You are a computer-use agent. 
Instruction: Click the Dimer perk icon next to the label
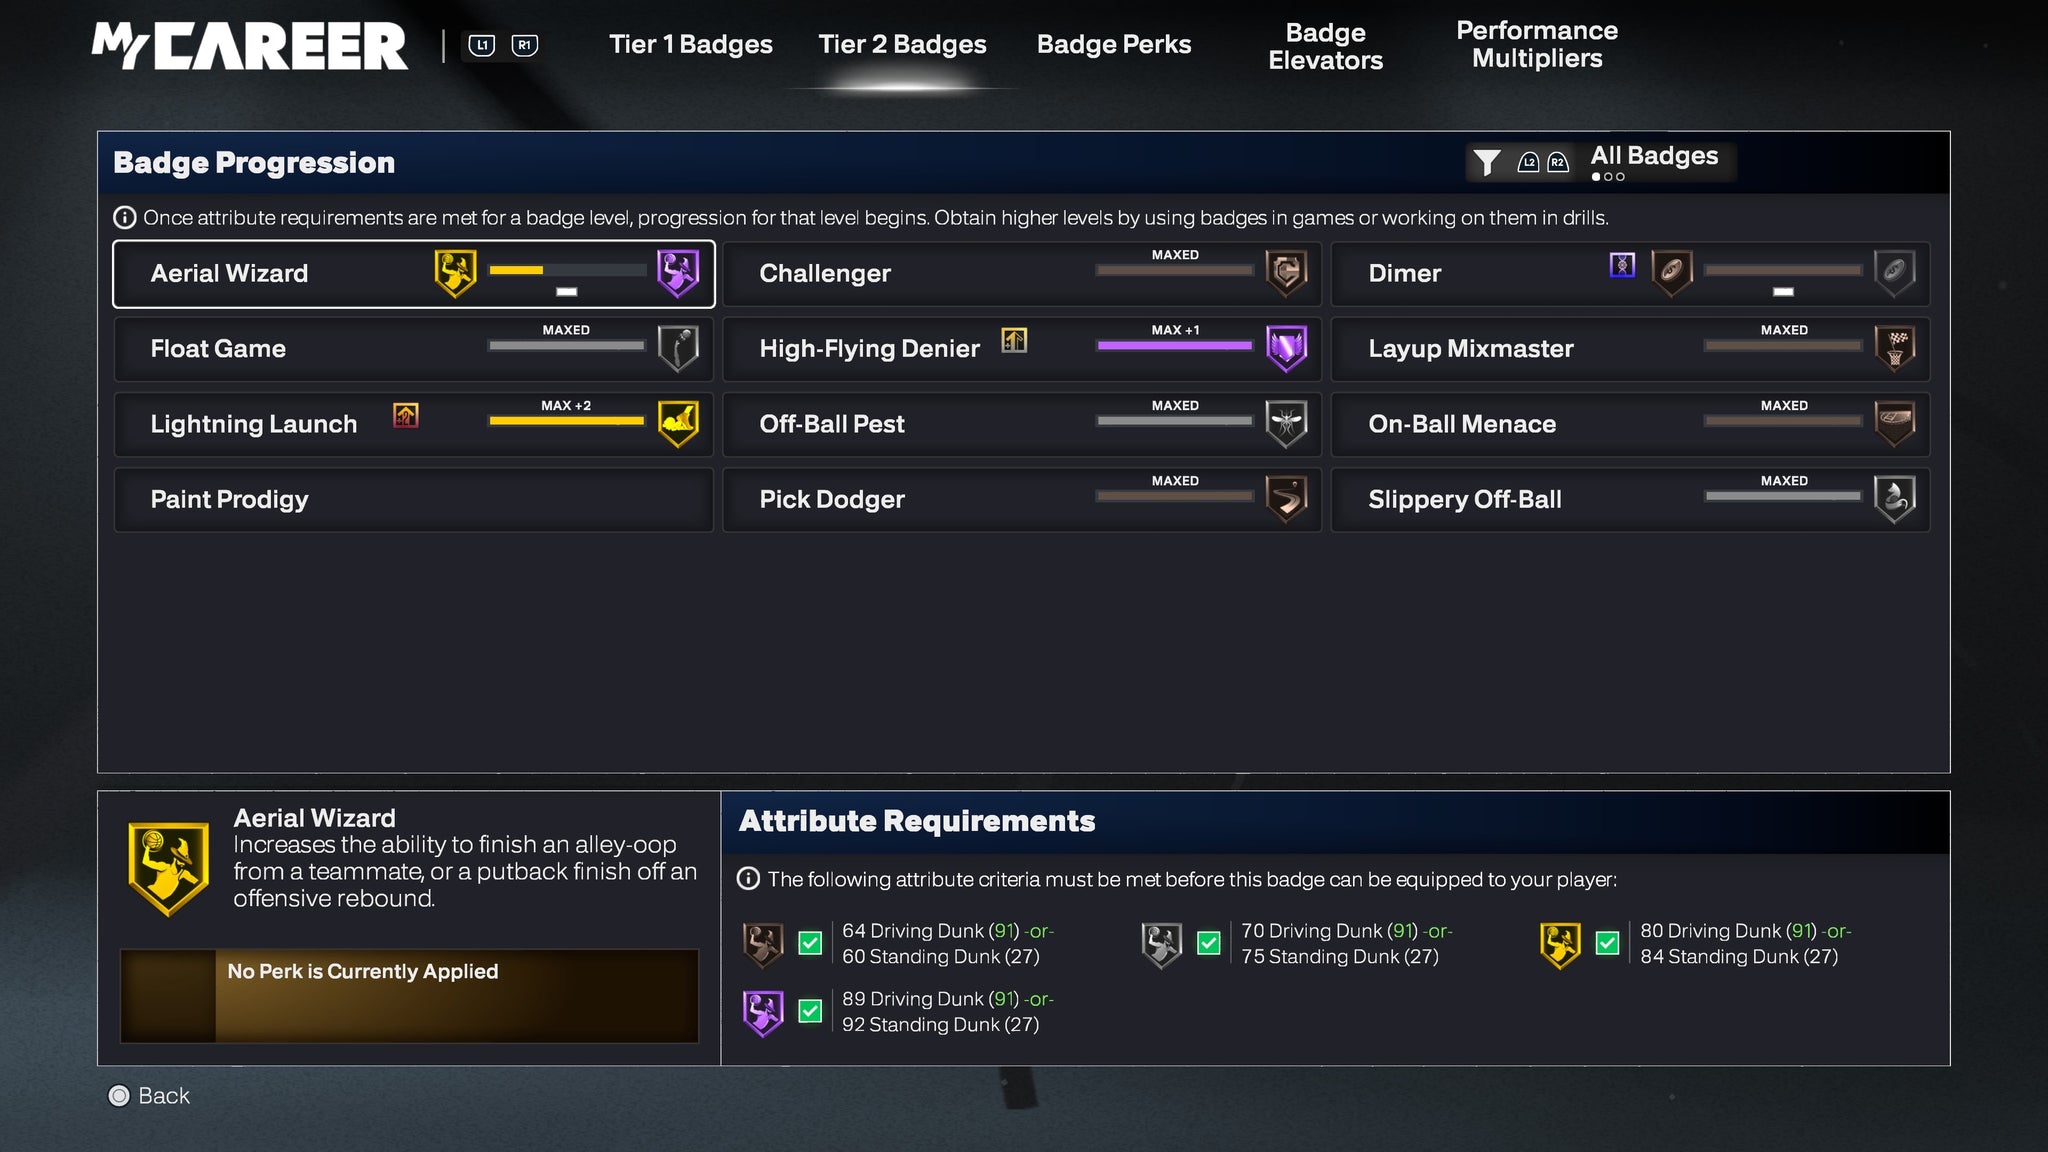click(x=1622, y=265)
